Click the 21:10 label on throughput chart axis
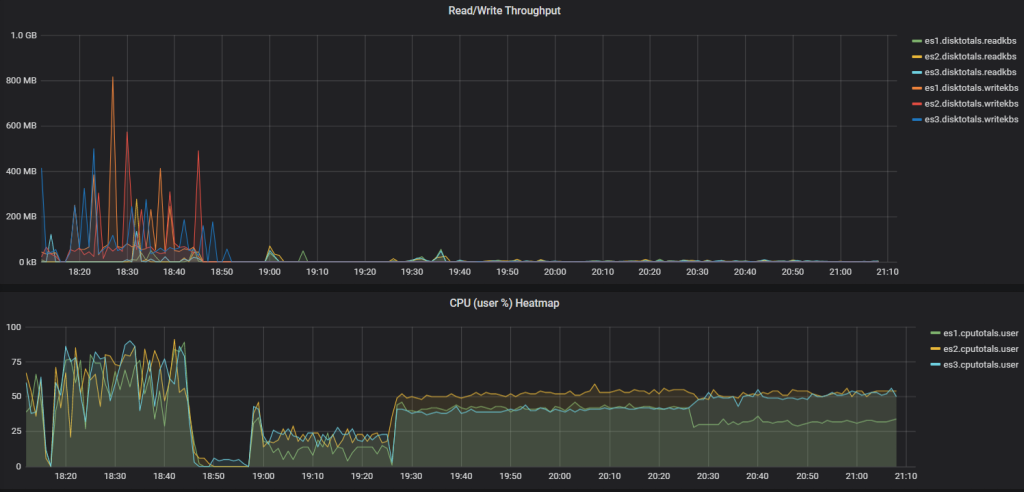The image size is (1024, 492). (888, 271)
